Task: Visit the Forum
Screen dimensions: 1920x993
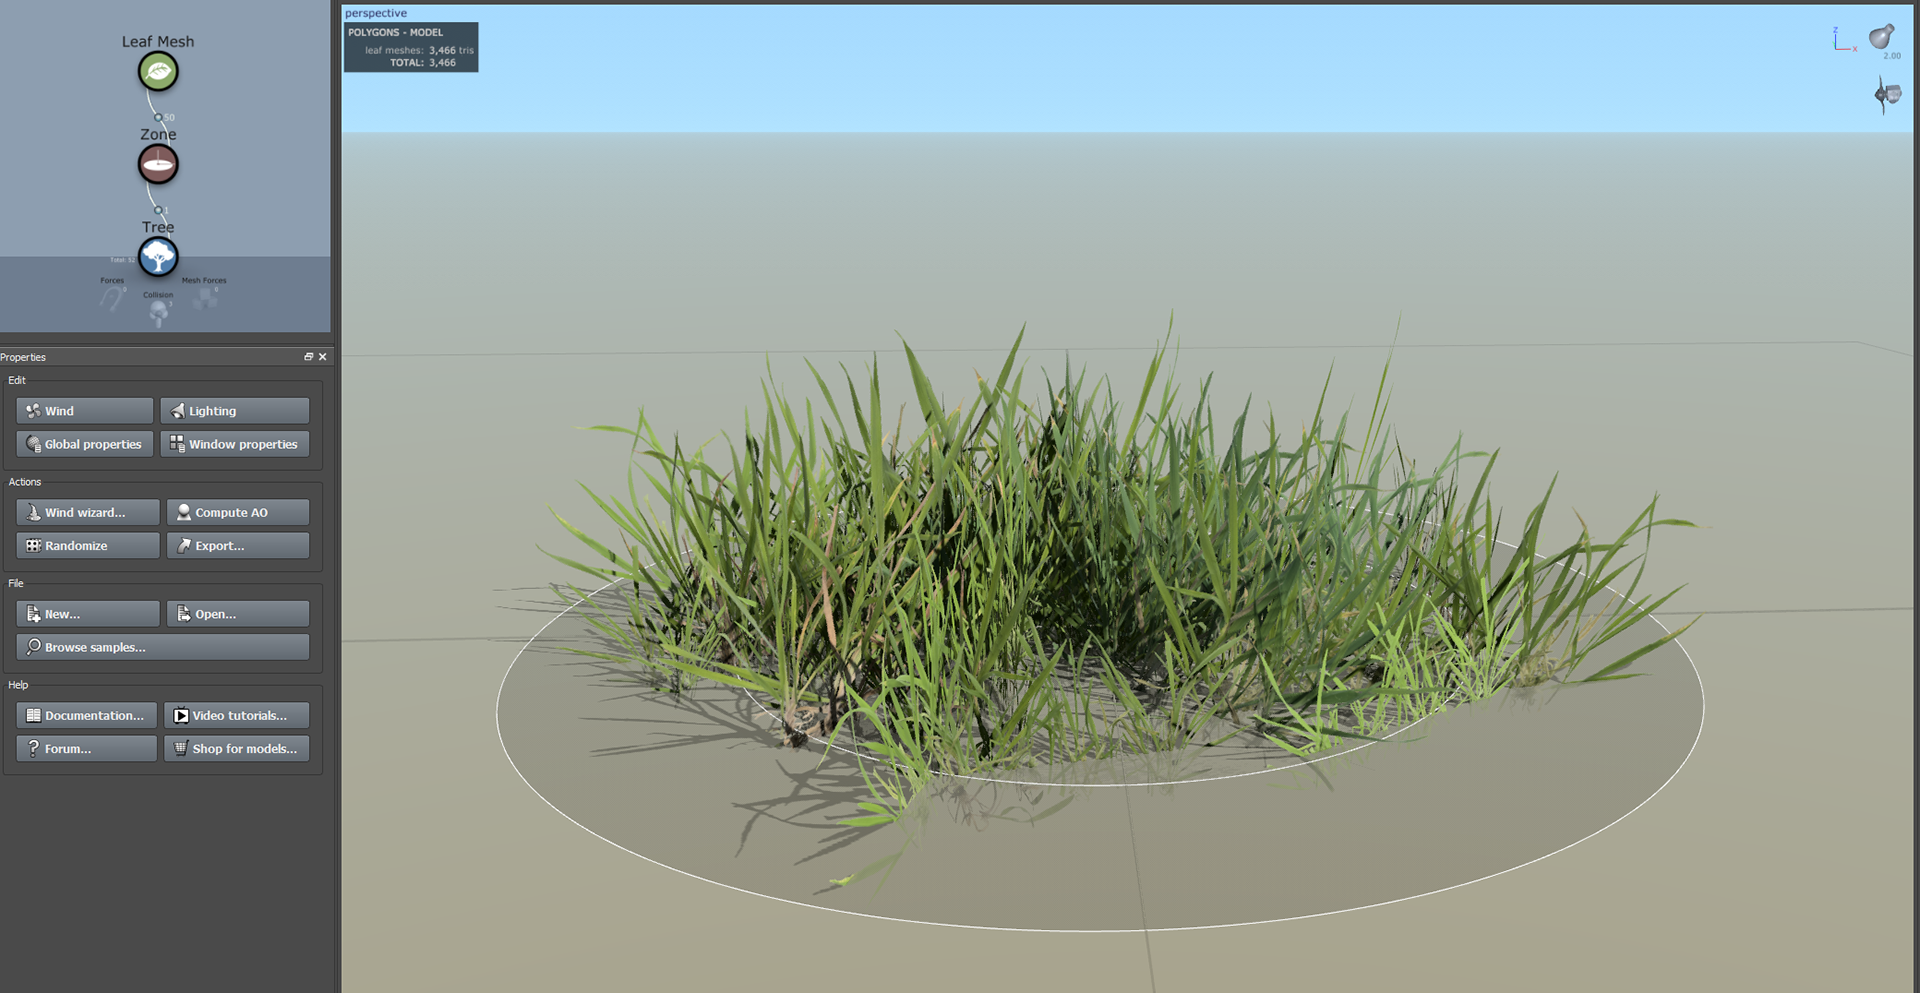Action: click(x=87, y=749)
